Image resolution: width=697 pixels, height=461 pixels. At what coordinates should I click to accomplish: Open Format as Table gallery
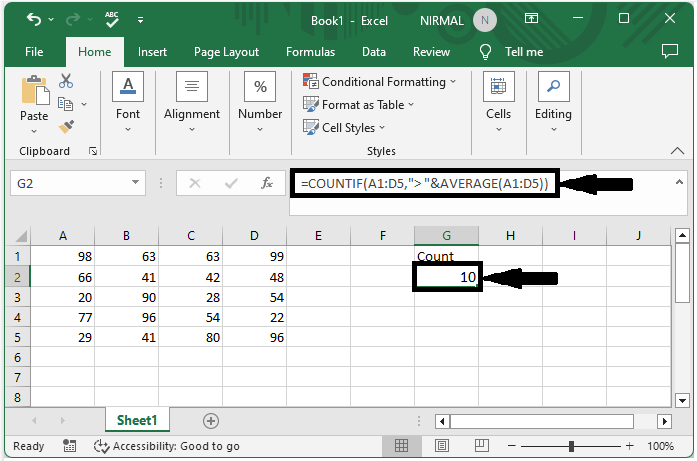point(358,105)
